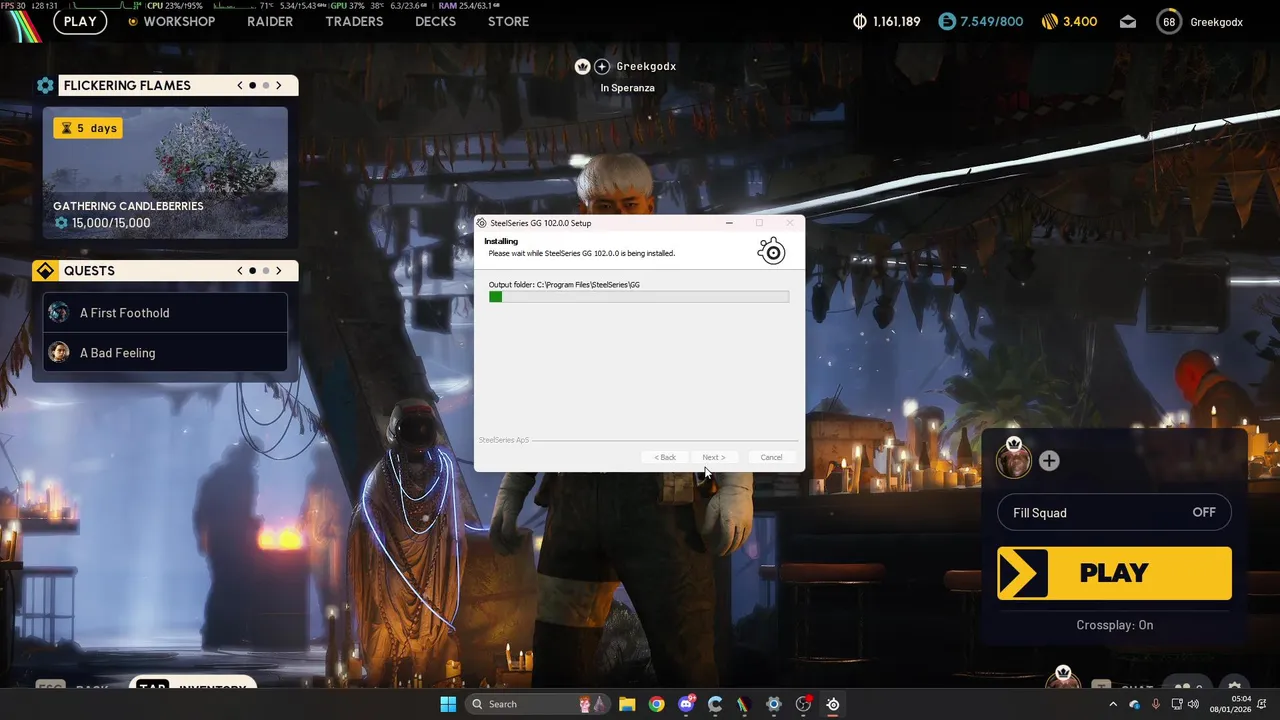
Task: Click Cancel in SteelSeries GG Setup
Action: (x=771, y=457)
